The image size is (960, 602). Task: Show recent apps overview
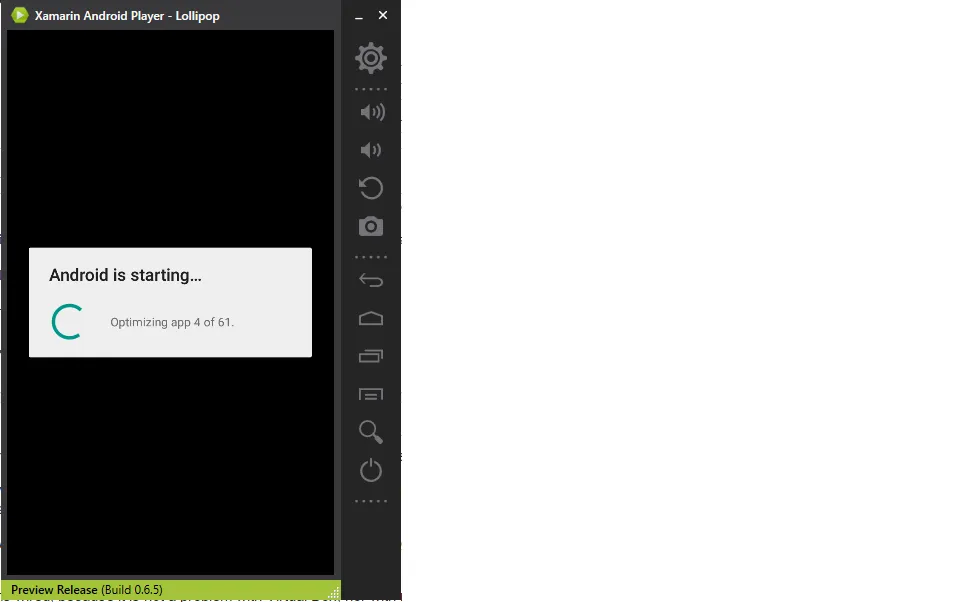point(370,356)
